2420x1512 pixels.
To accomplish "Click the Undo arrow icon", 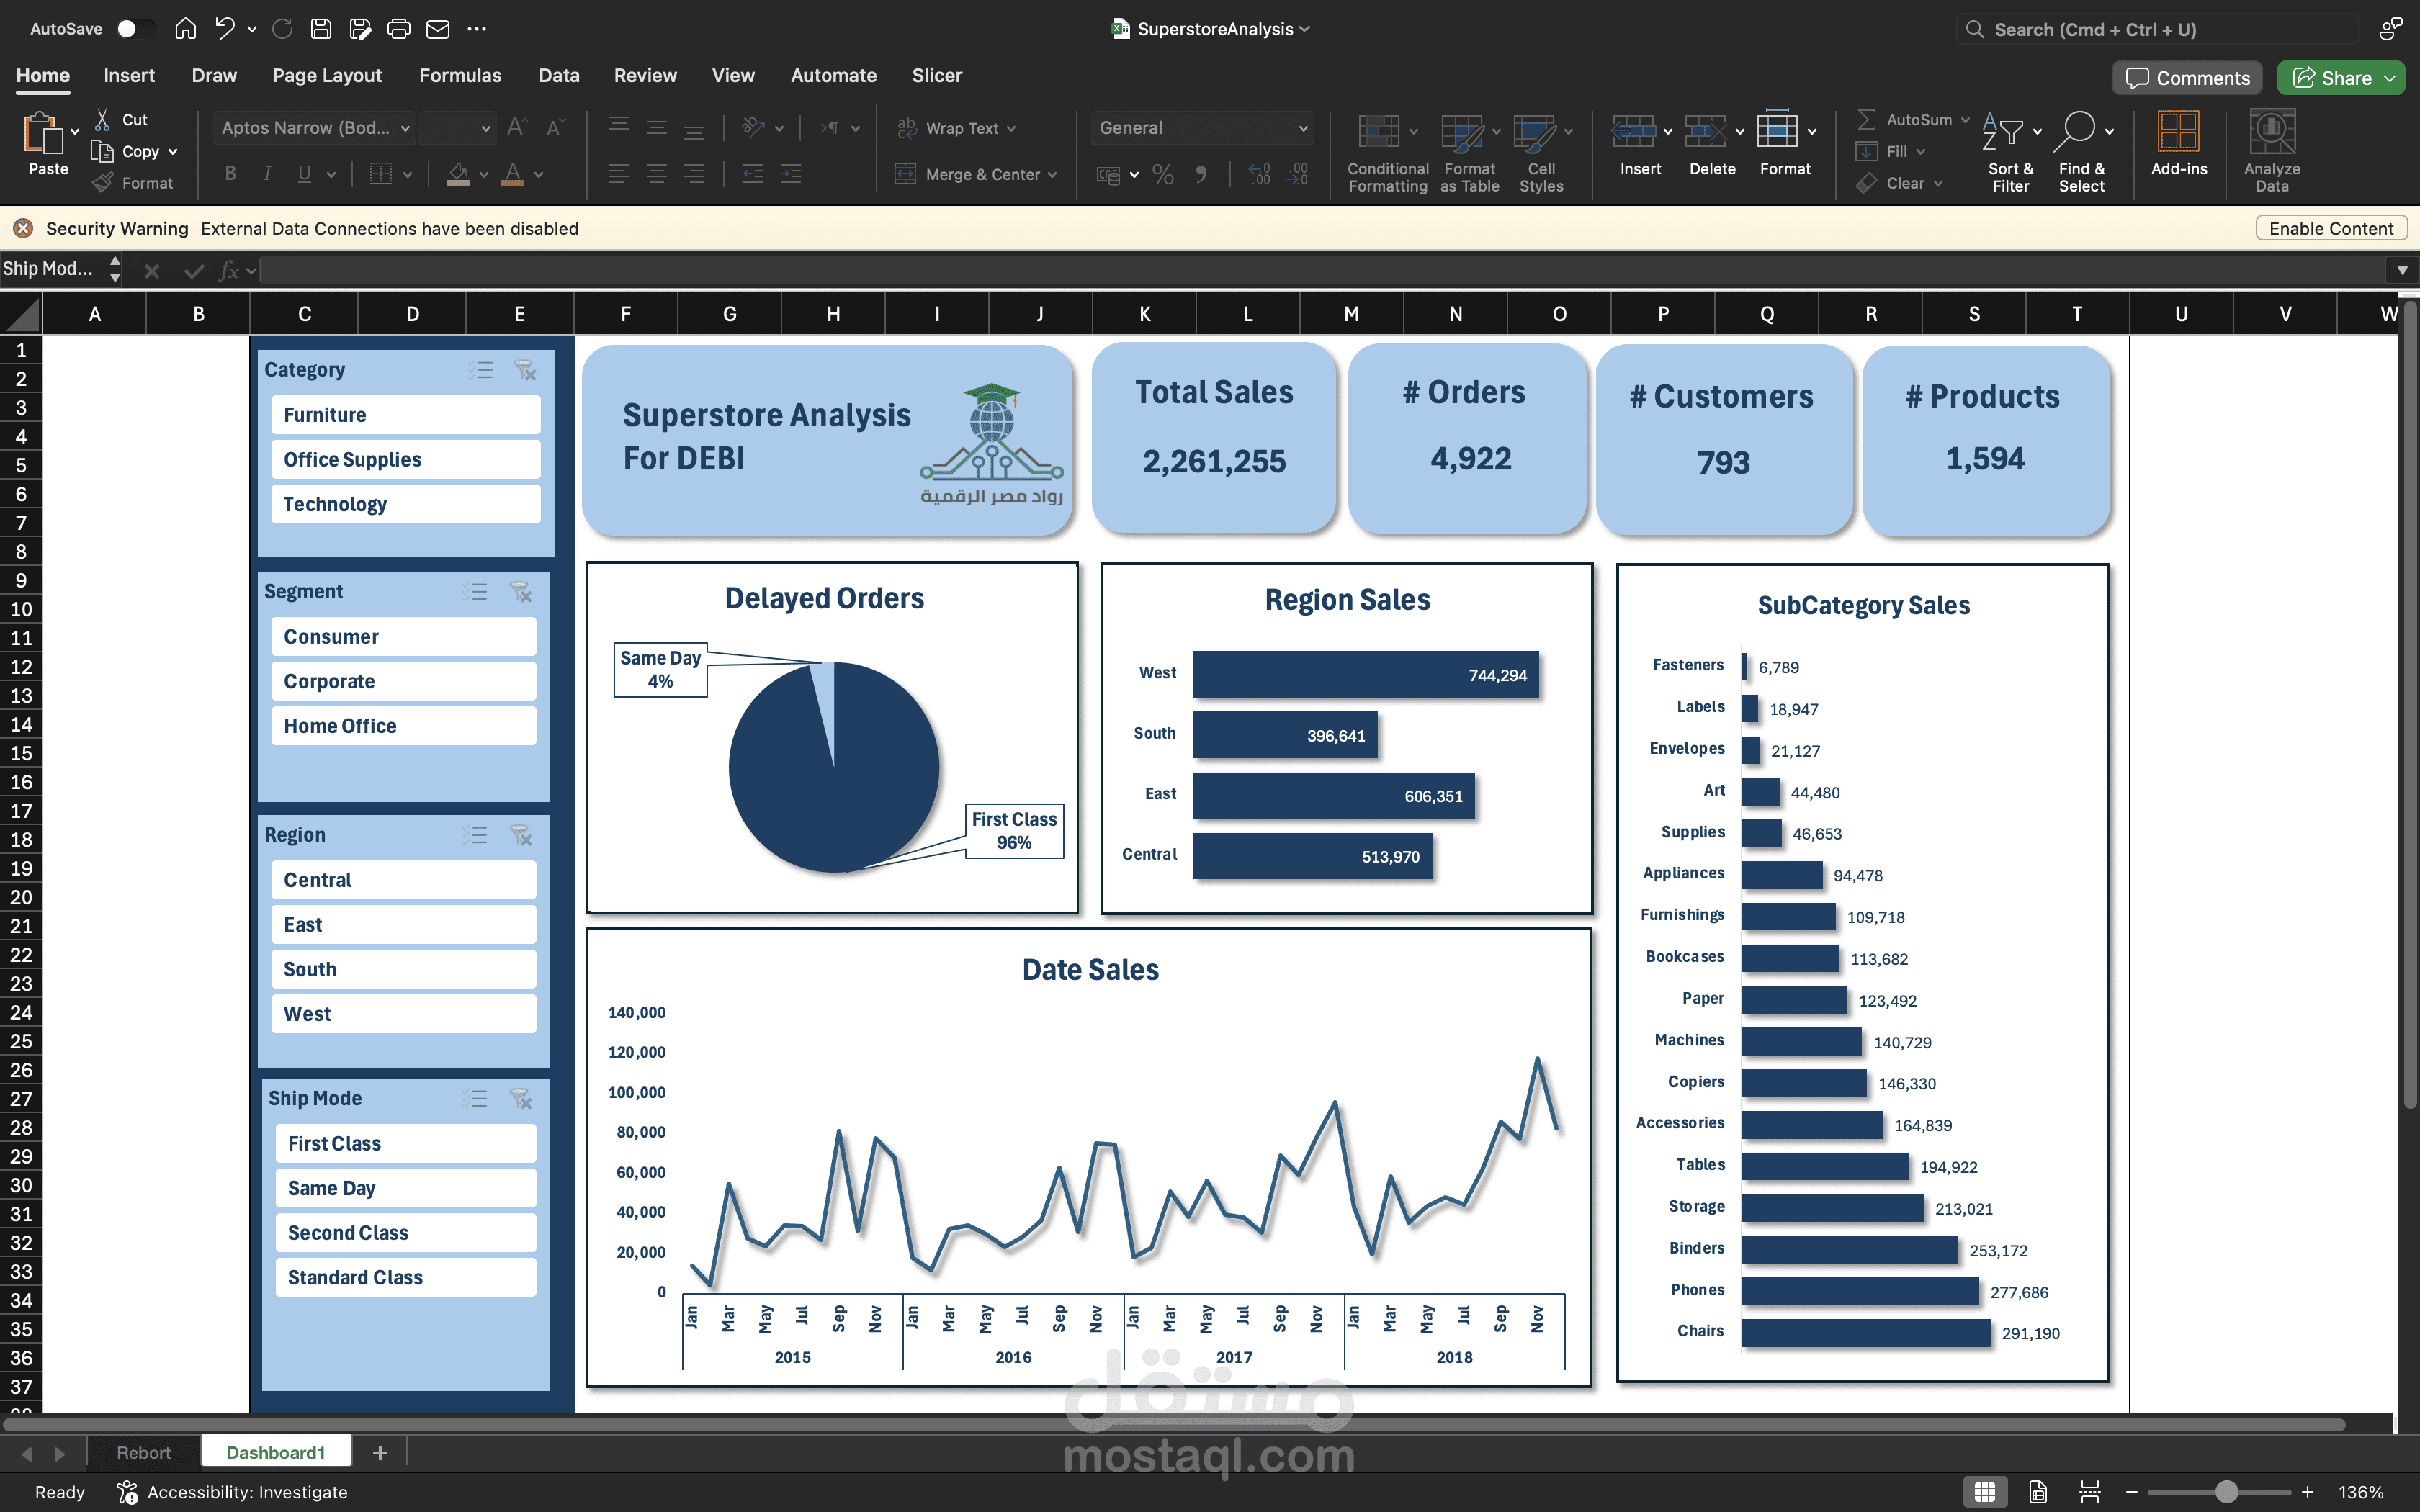I will [x=225, y=29].
